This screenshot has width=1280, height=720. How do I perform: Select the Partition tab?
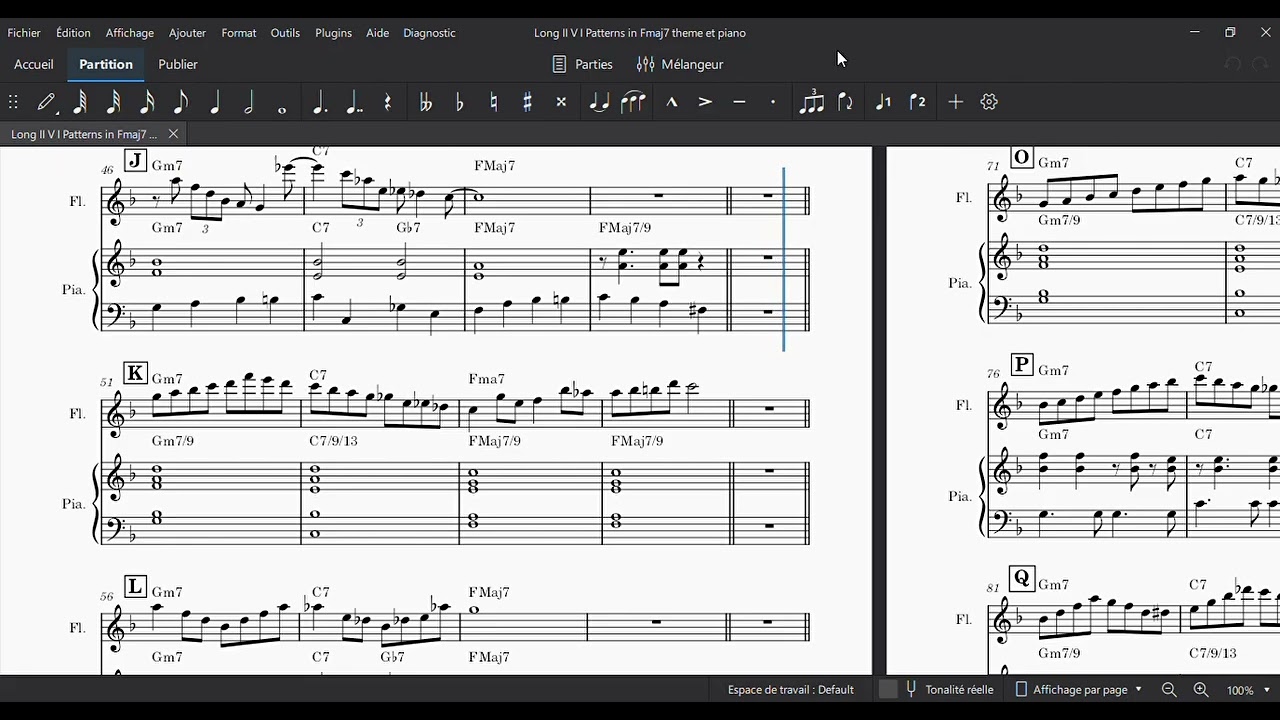[106, 64]
